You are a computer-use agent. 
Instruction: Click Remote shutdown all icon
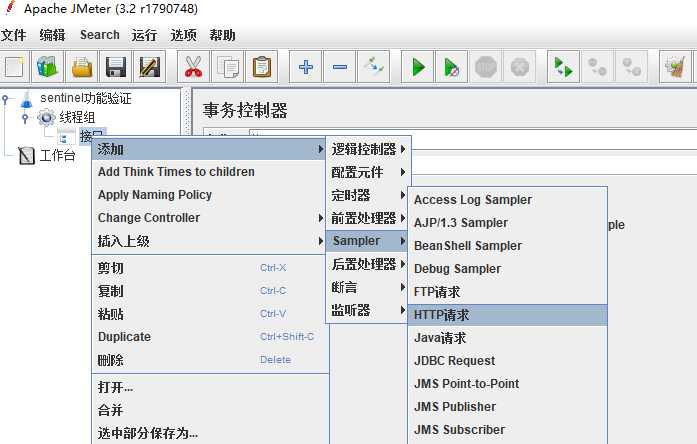[x=631, y=67]
